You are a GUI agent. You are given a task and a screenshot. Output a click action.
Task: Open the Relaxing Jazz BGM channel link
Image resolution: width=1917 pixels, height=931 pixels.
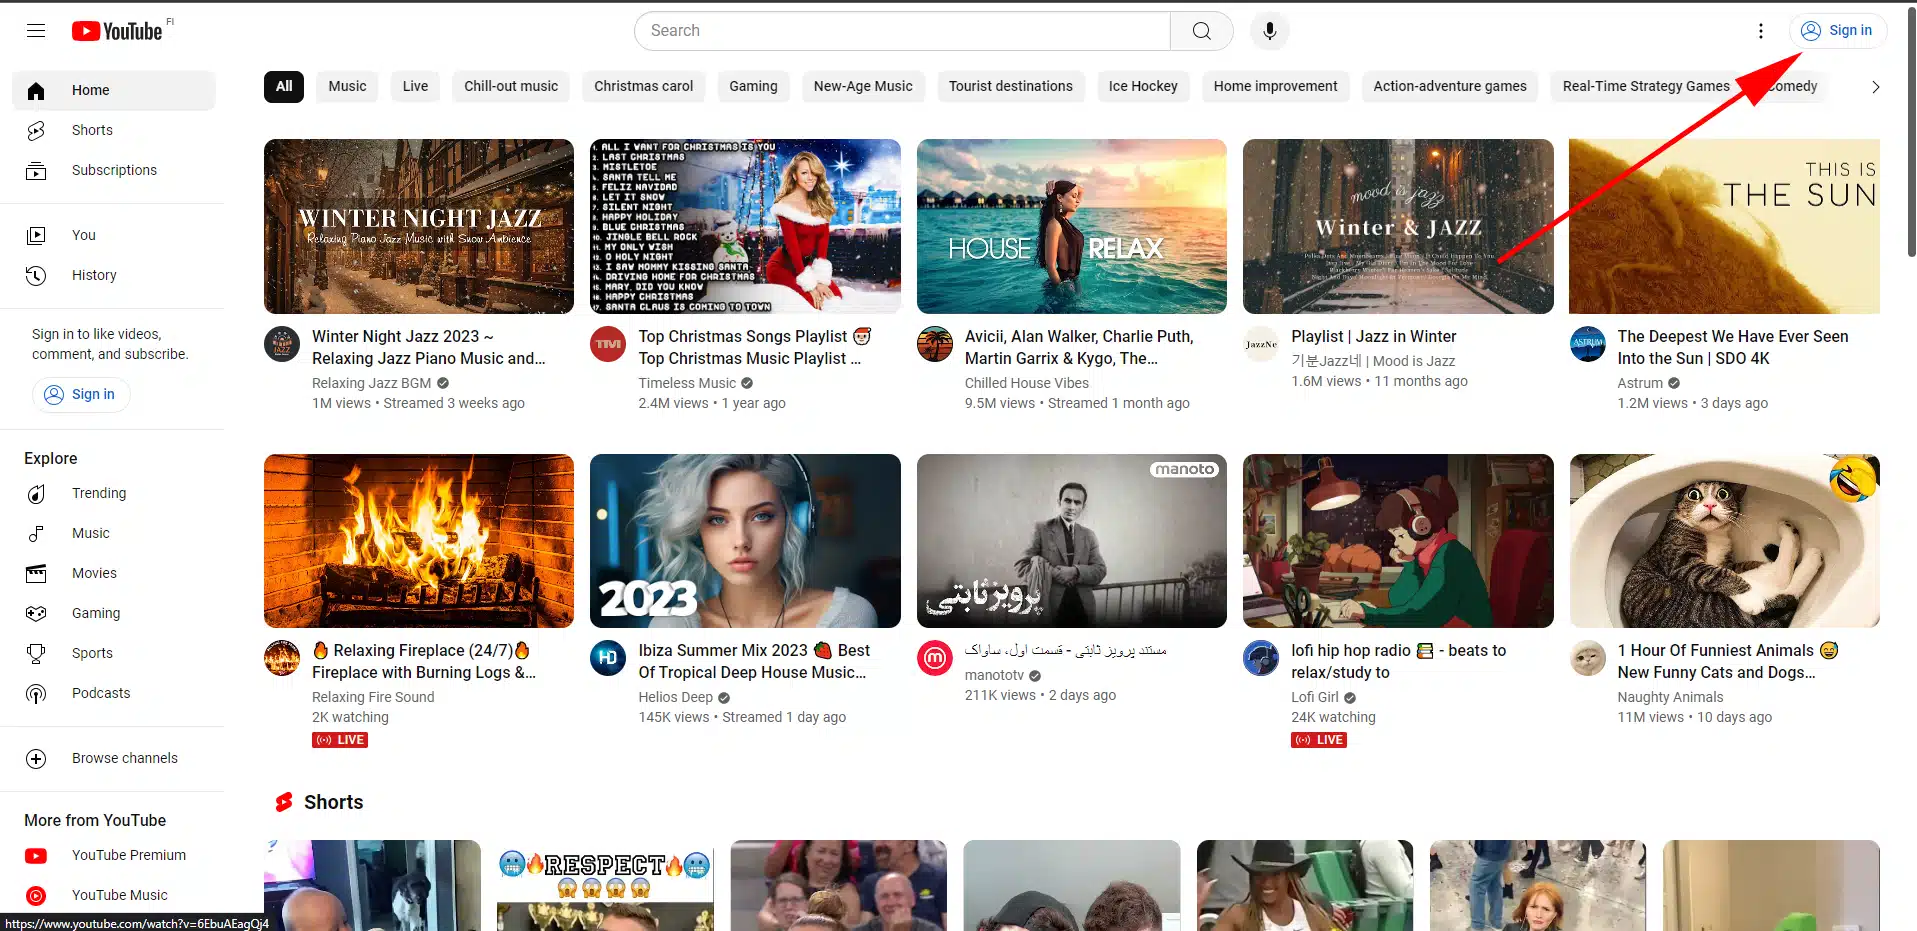371,383
